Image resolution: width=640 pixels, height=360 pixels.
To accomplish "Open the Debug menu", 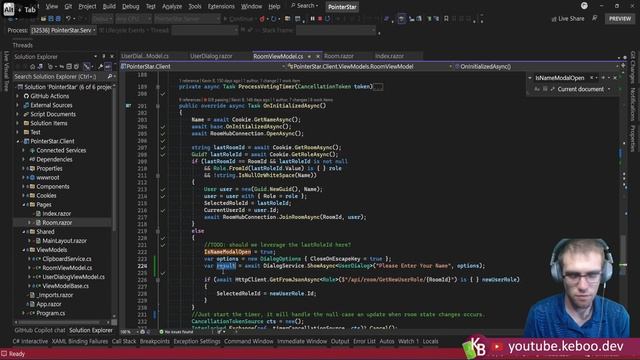I will pos(131,7).
